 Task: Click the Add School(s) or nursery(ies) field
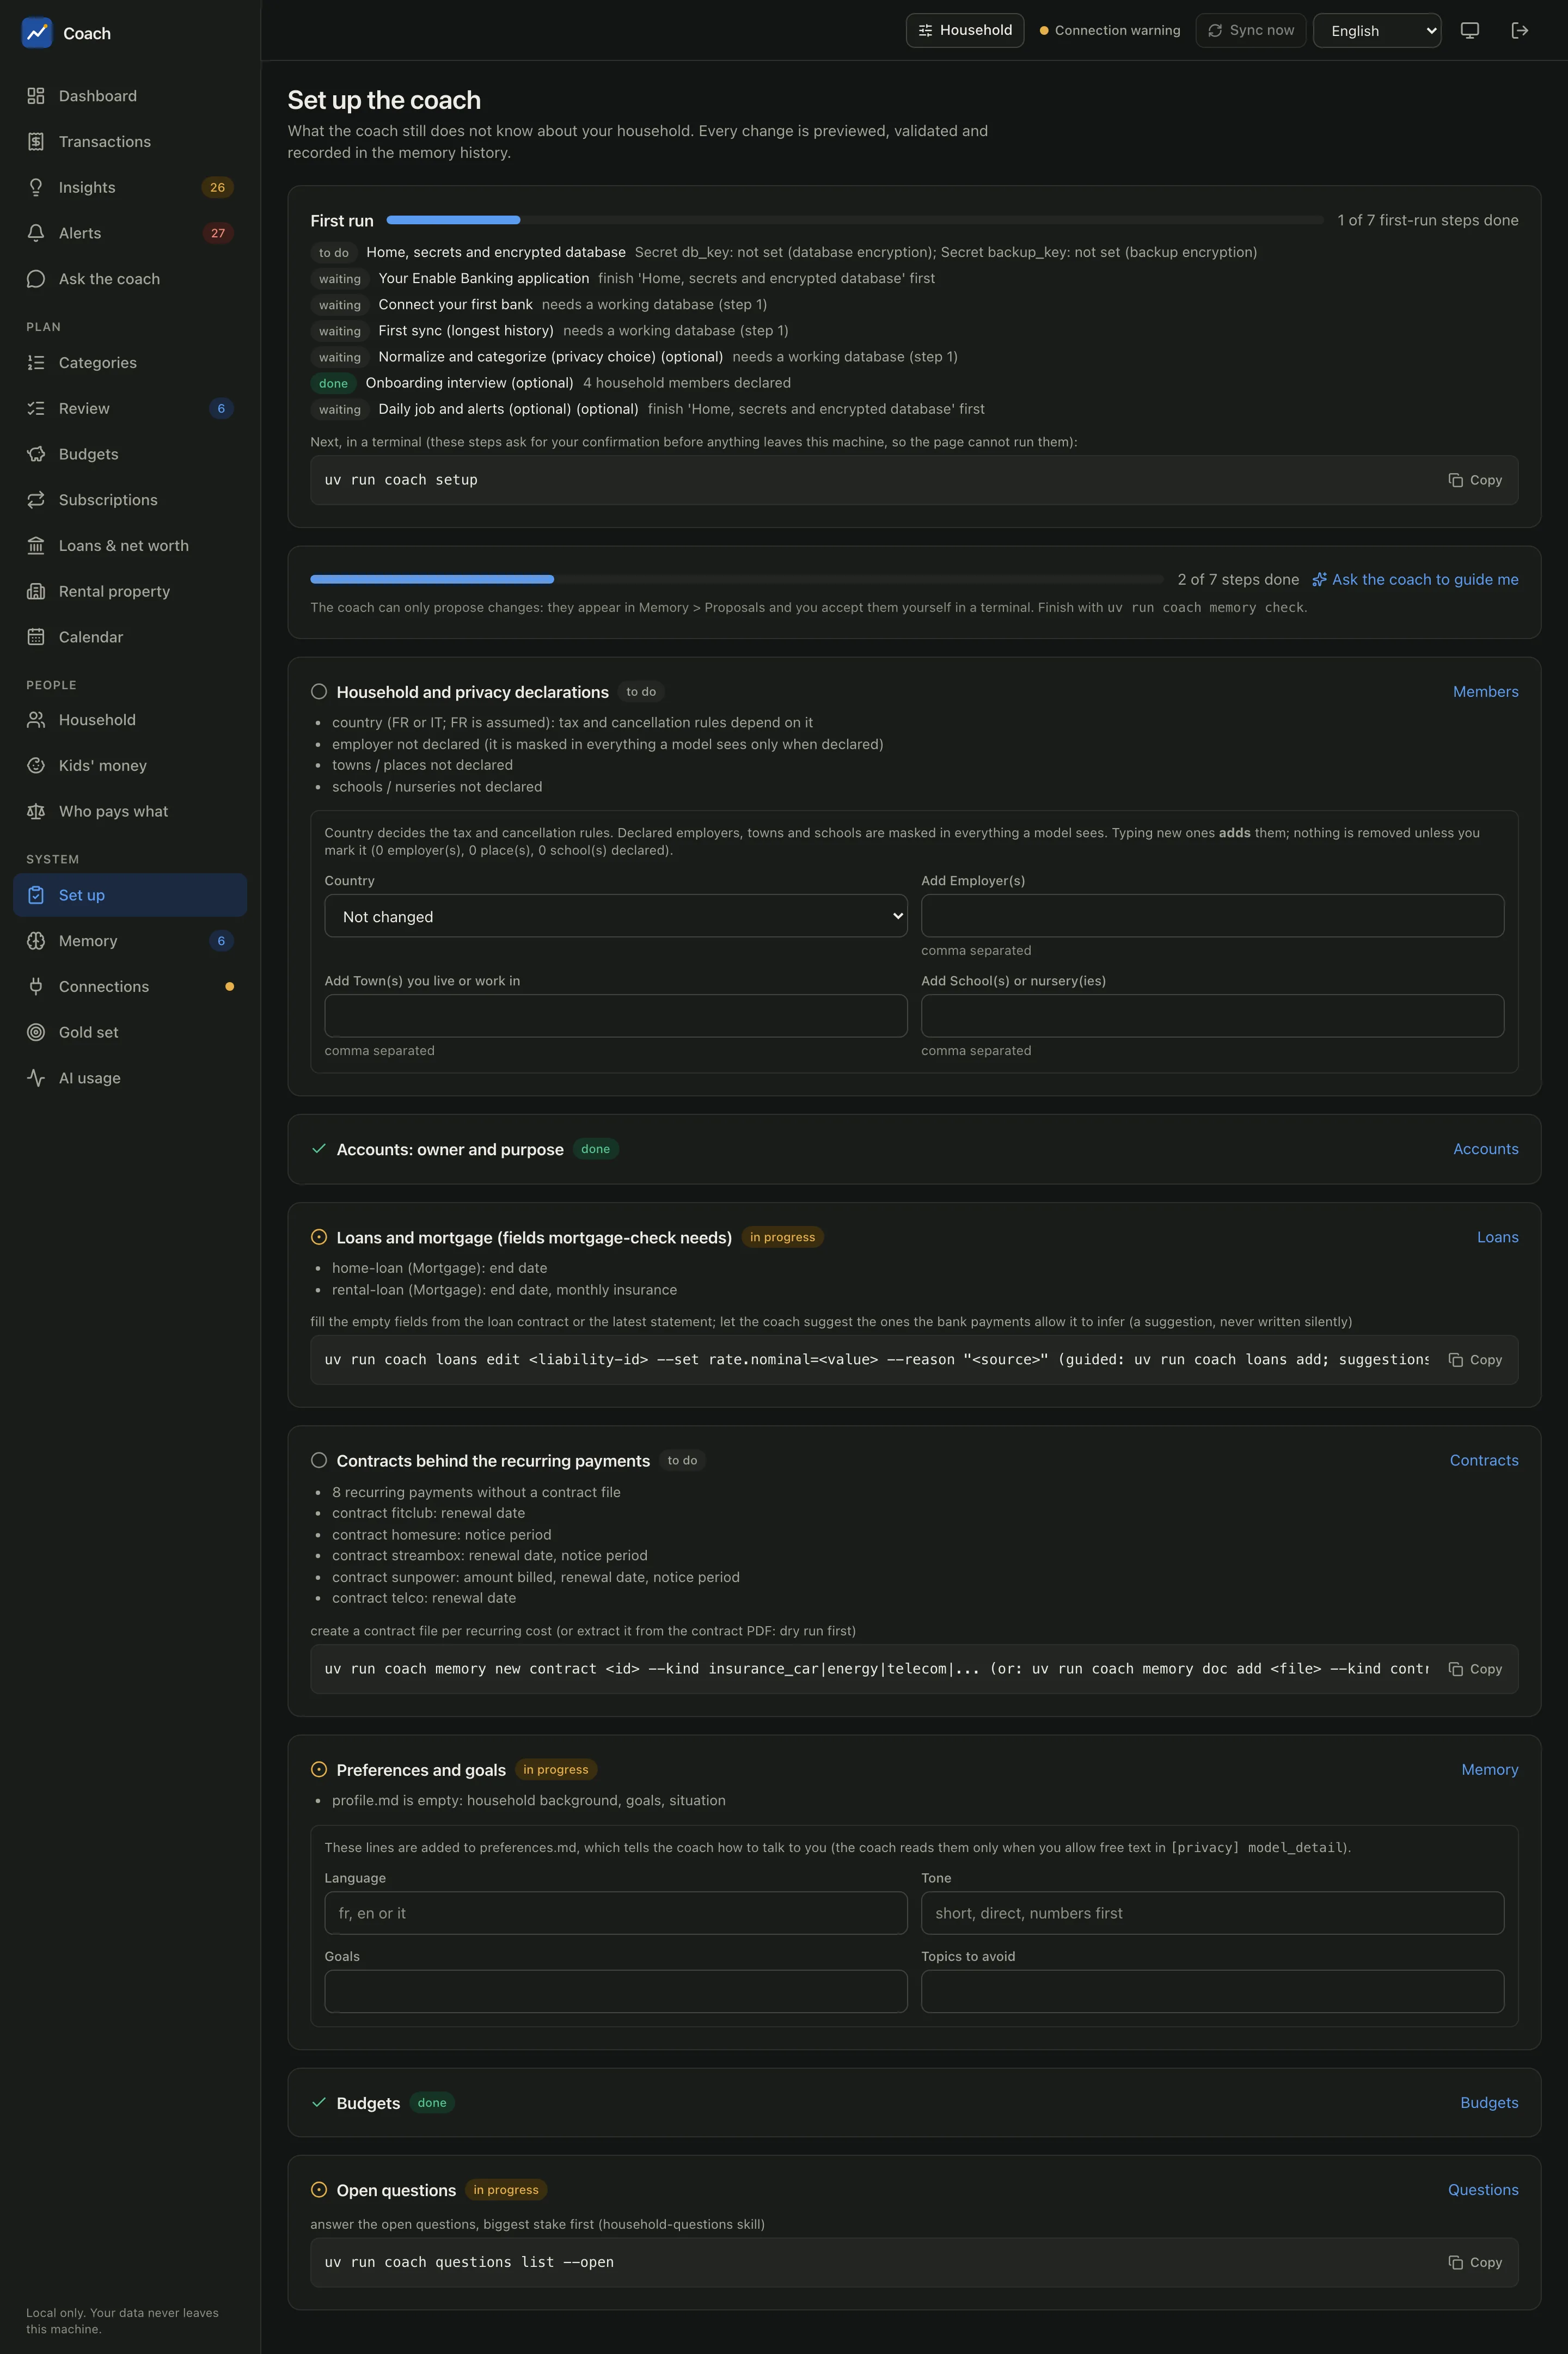point(1212,1016)
